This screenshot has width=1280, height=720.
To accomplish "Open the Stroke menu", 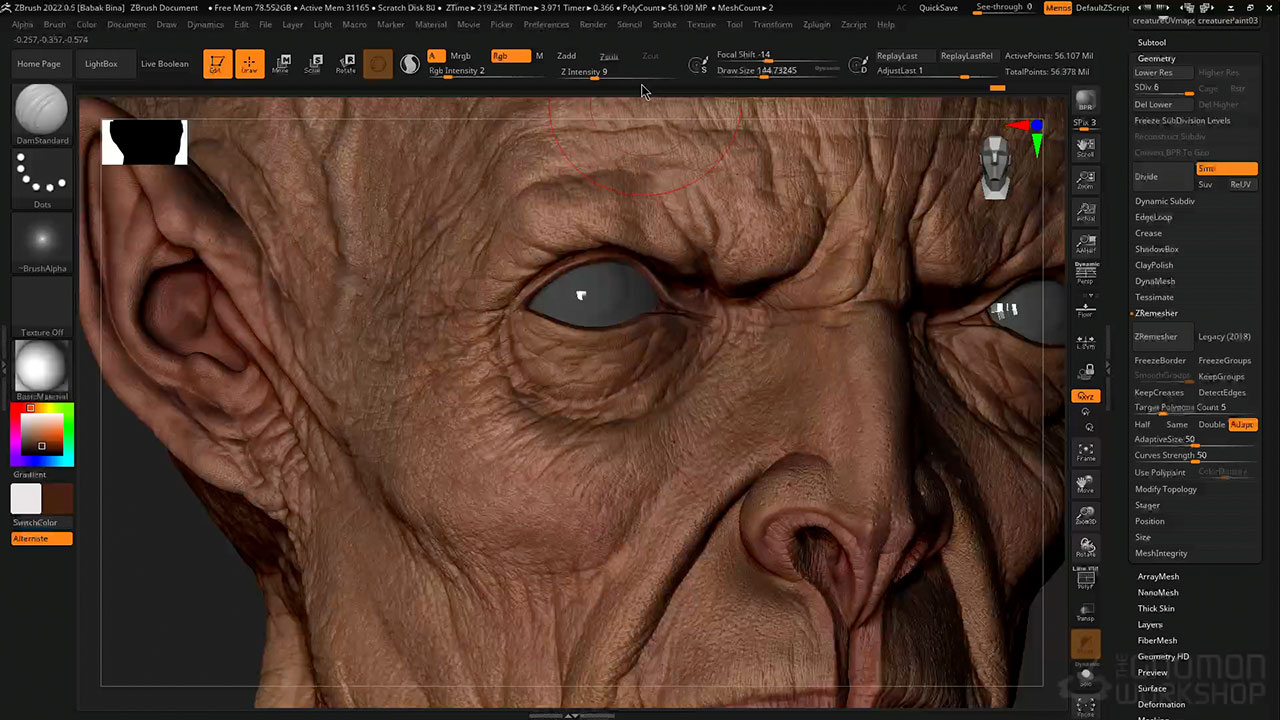I will [x=664, y=24].
